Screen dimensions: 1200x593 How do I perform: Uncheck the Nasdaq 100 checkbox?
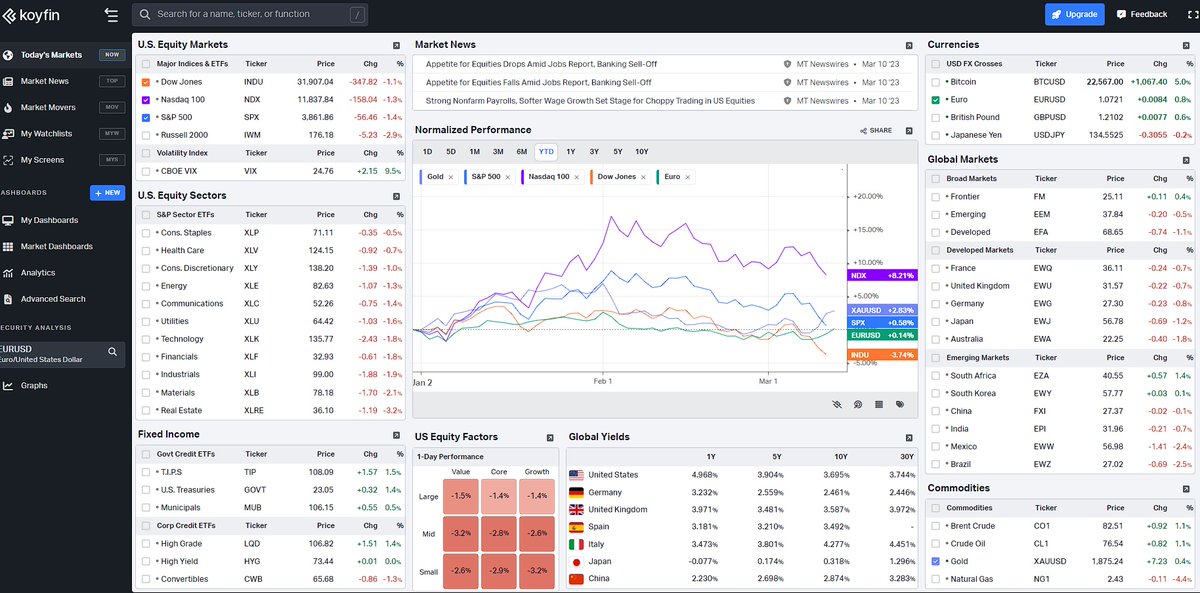(x=146, y=99)
